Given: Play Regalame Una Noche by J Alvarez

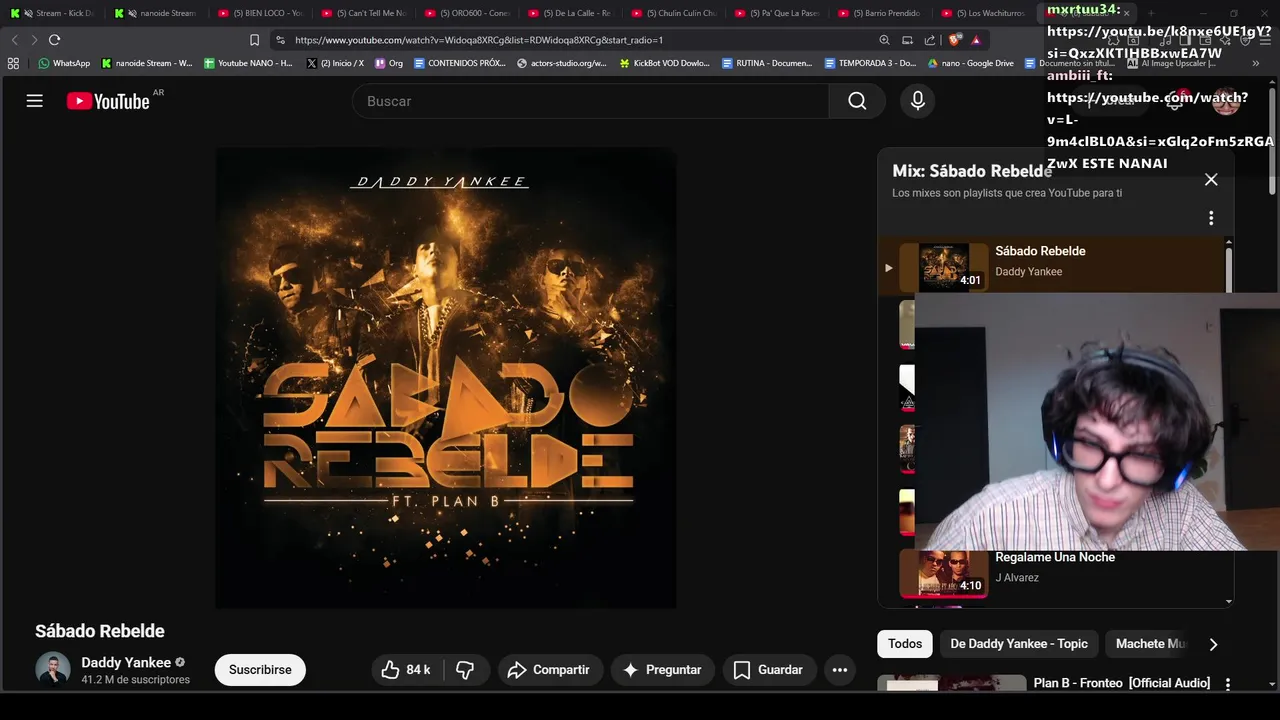Looking at the screenshot, I should coord(1055,575).
